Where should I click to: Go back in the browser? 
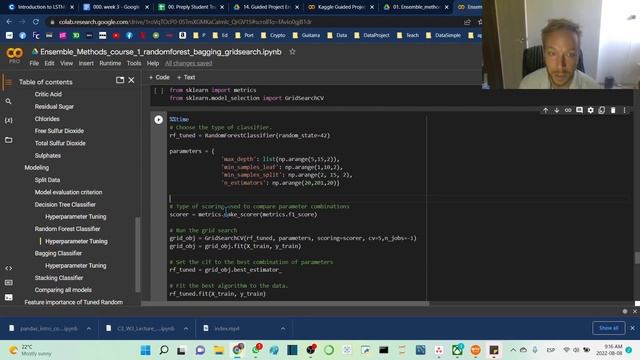pos(9,22)
